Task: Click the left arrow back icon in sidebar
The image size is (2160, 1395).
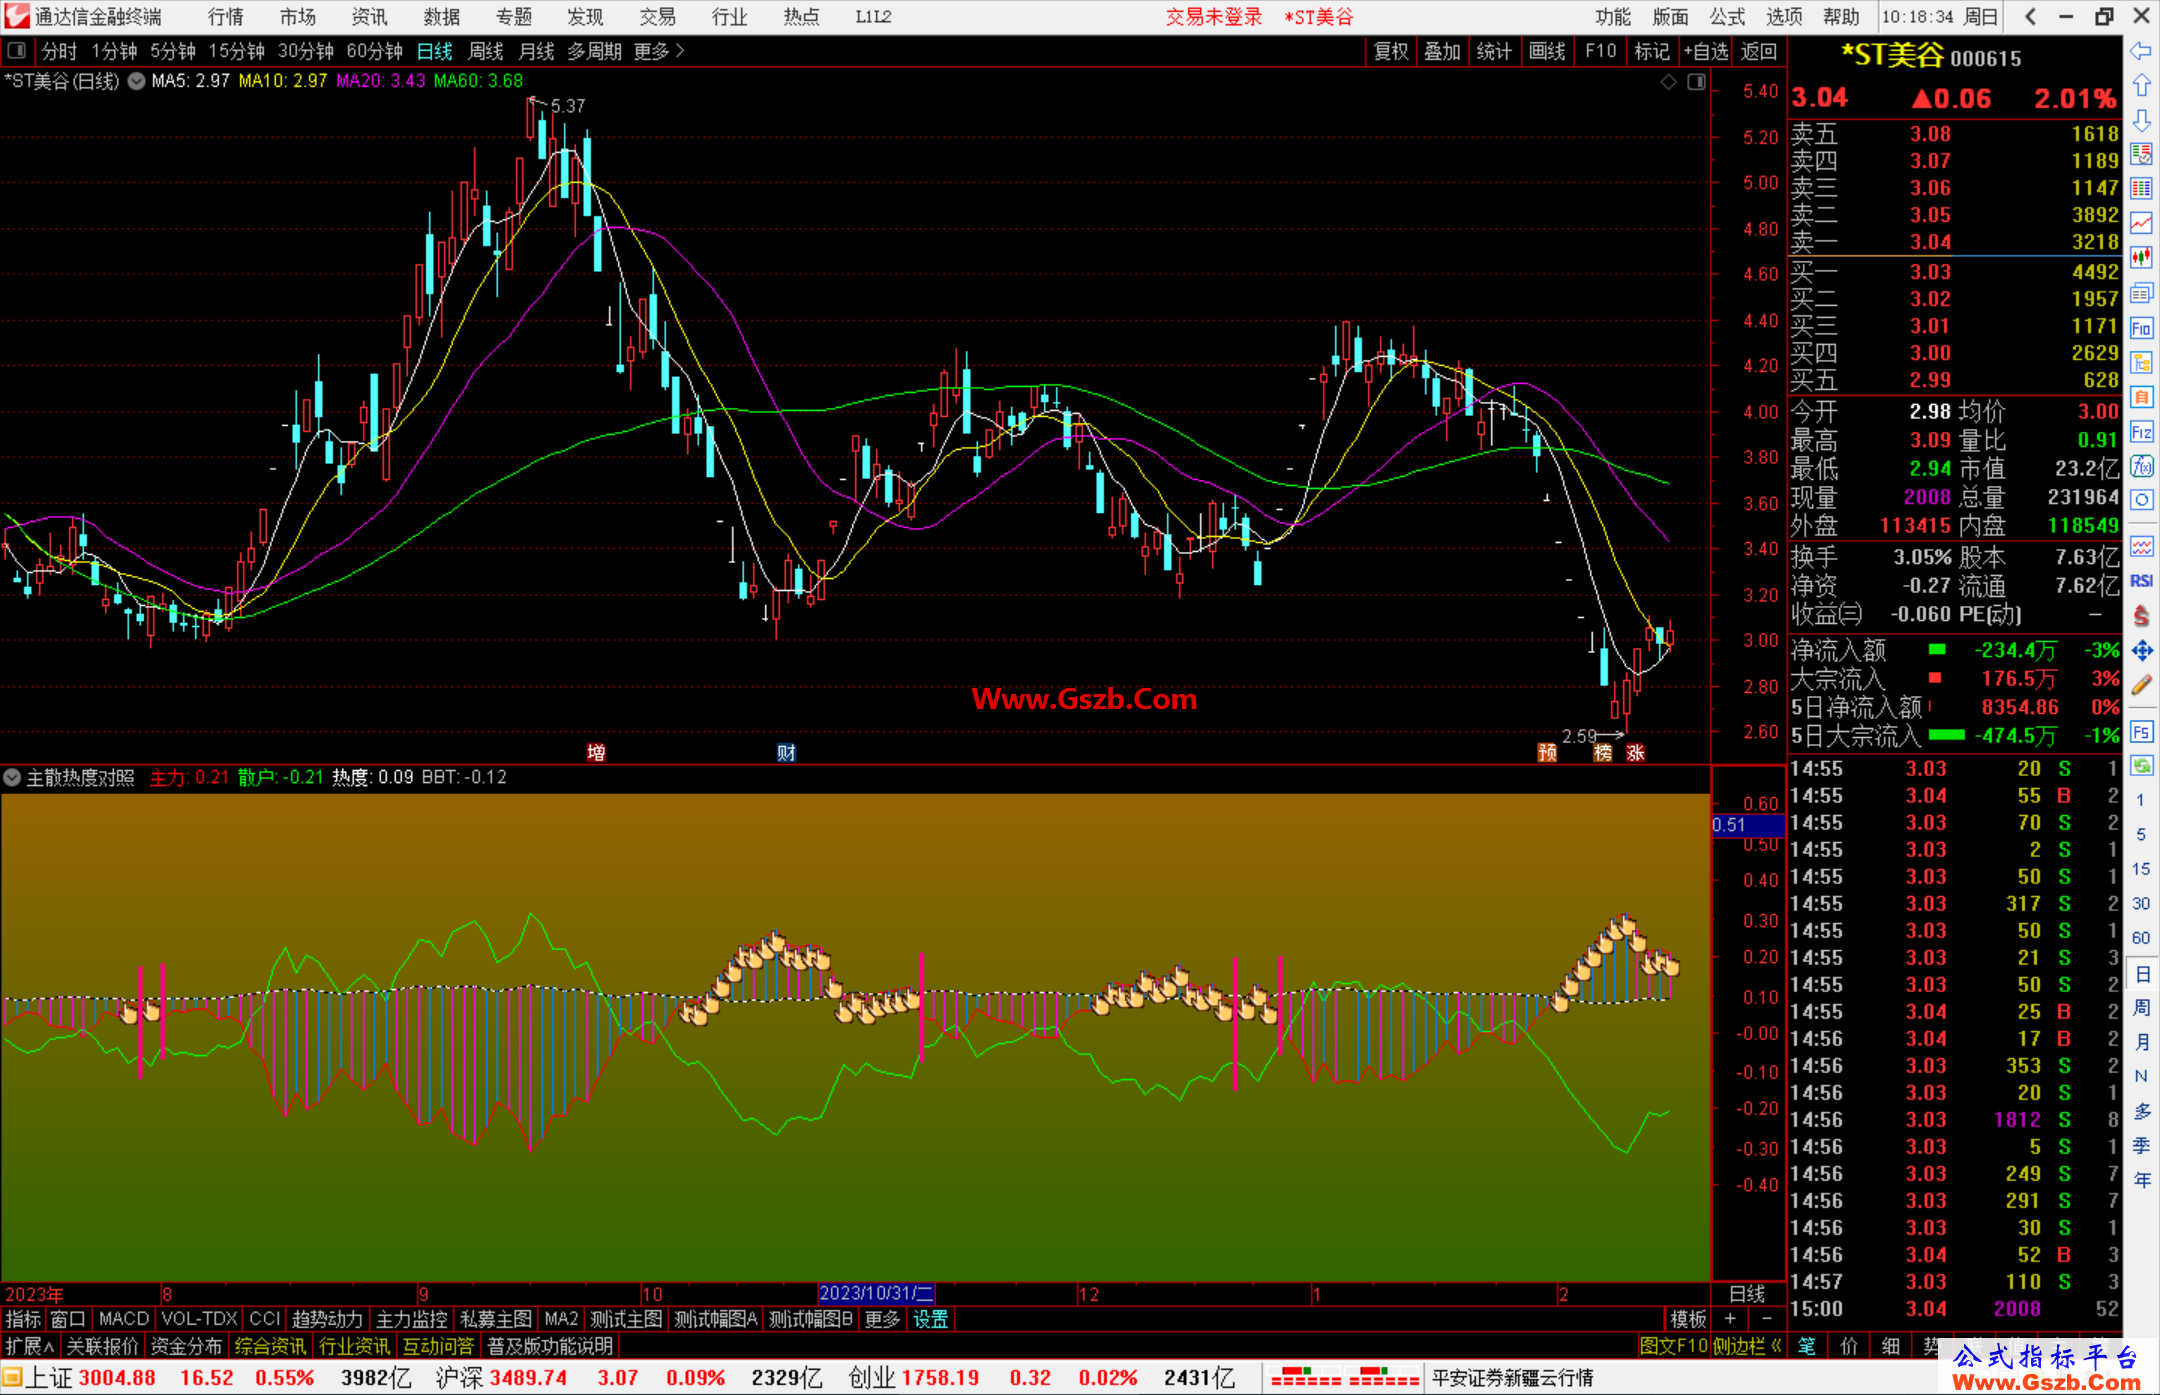Action: click(2141, 51)
